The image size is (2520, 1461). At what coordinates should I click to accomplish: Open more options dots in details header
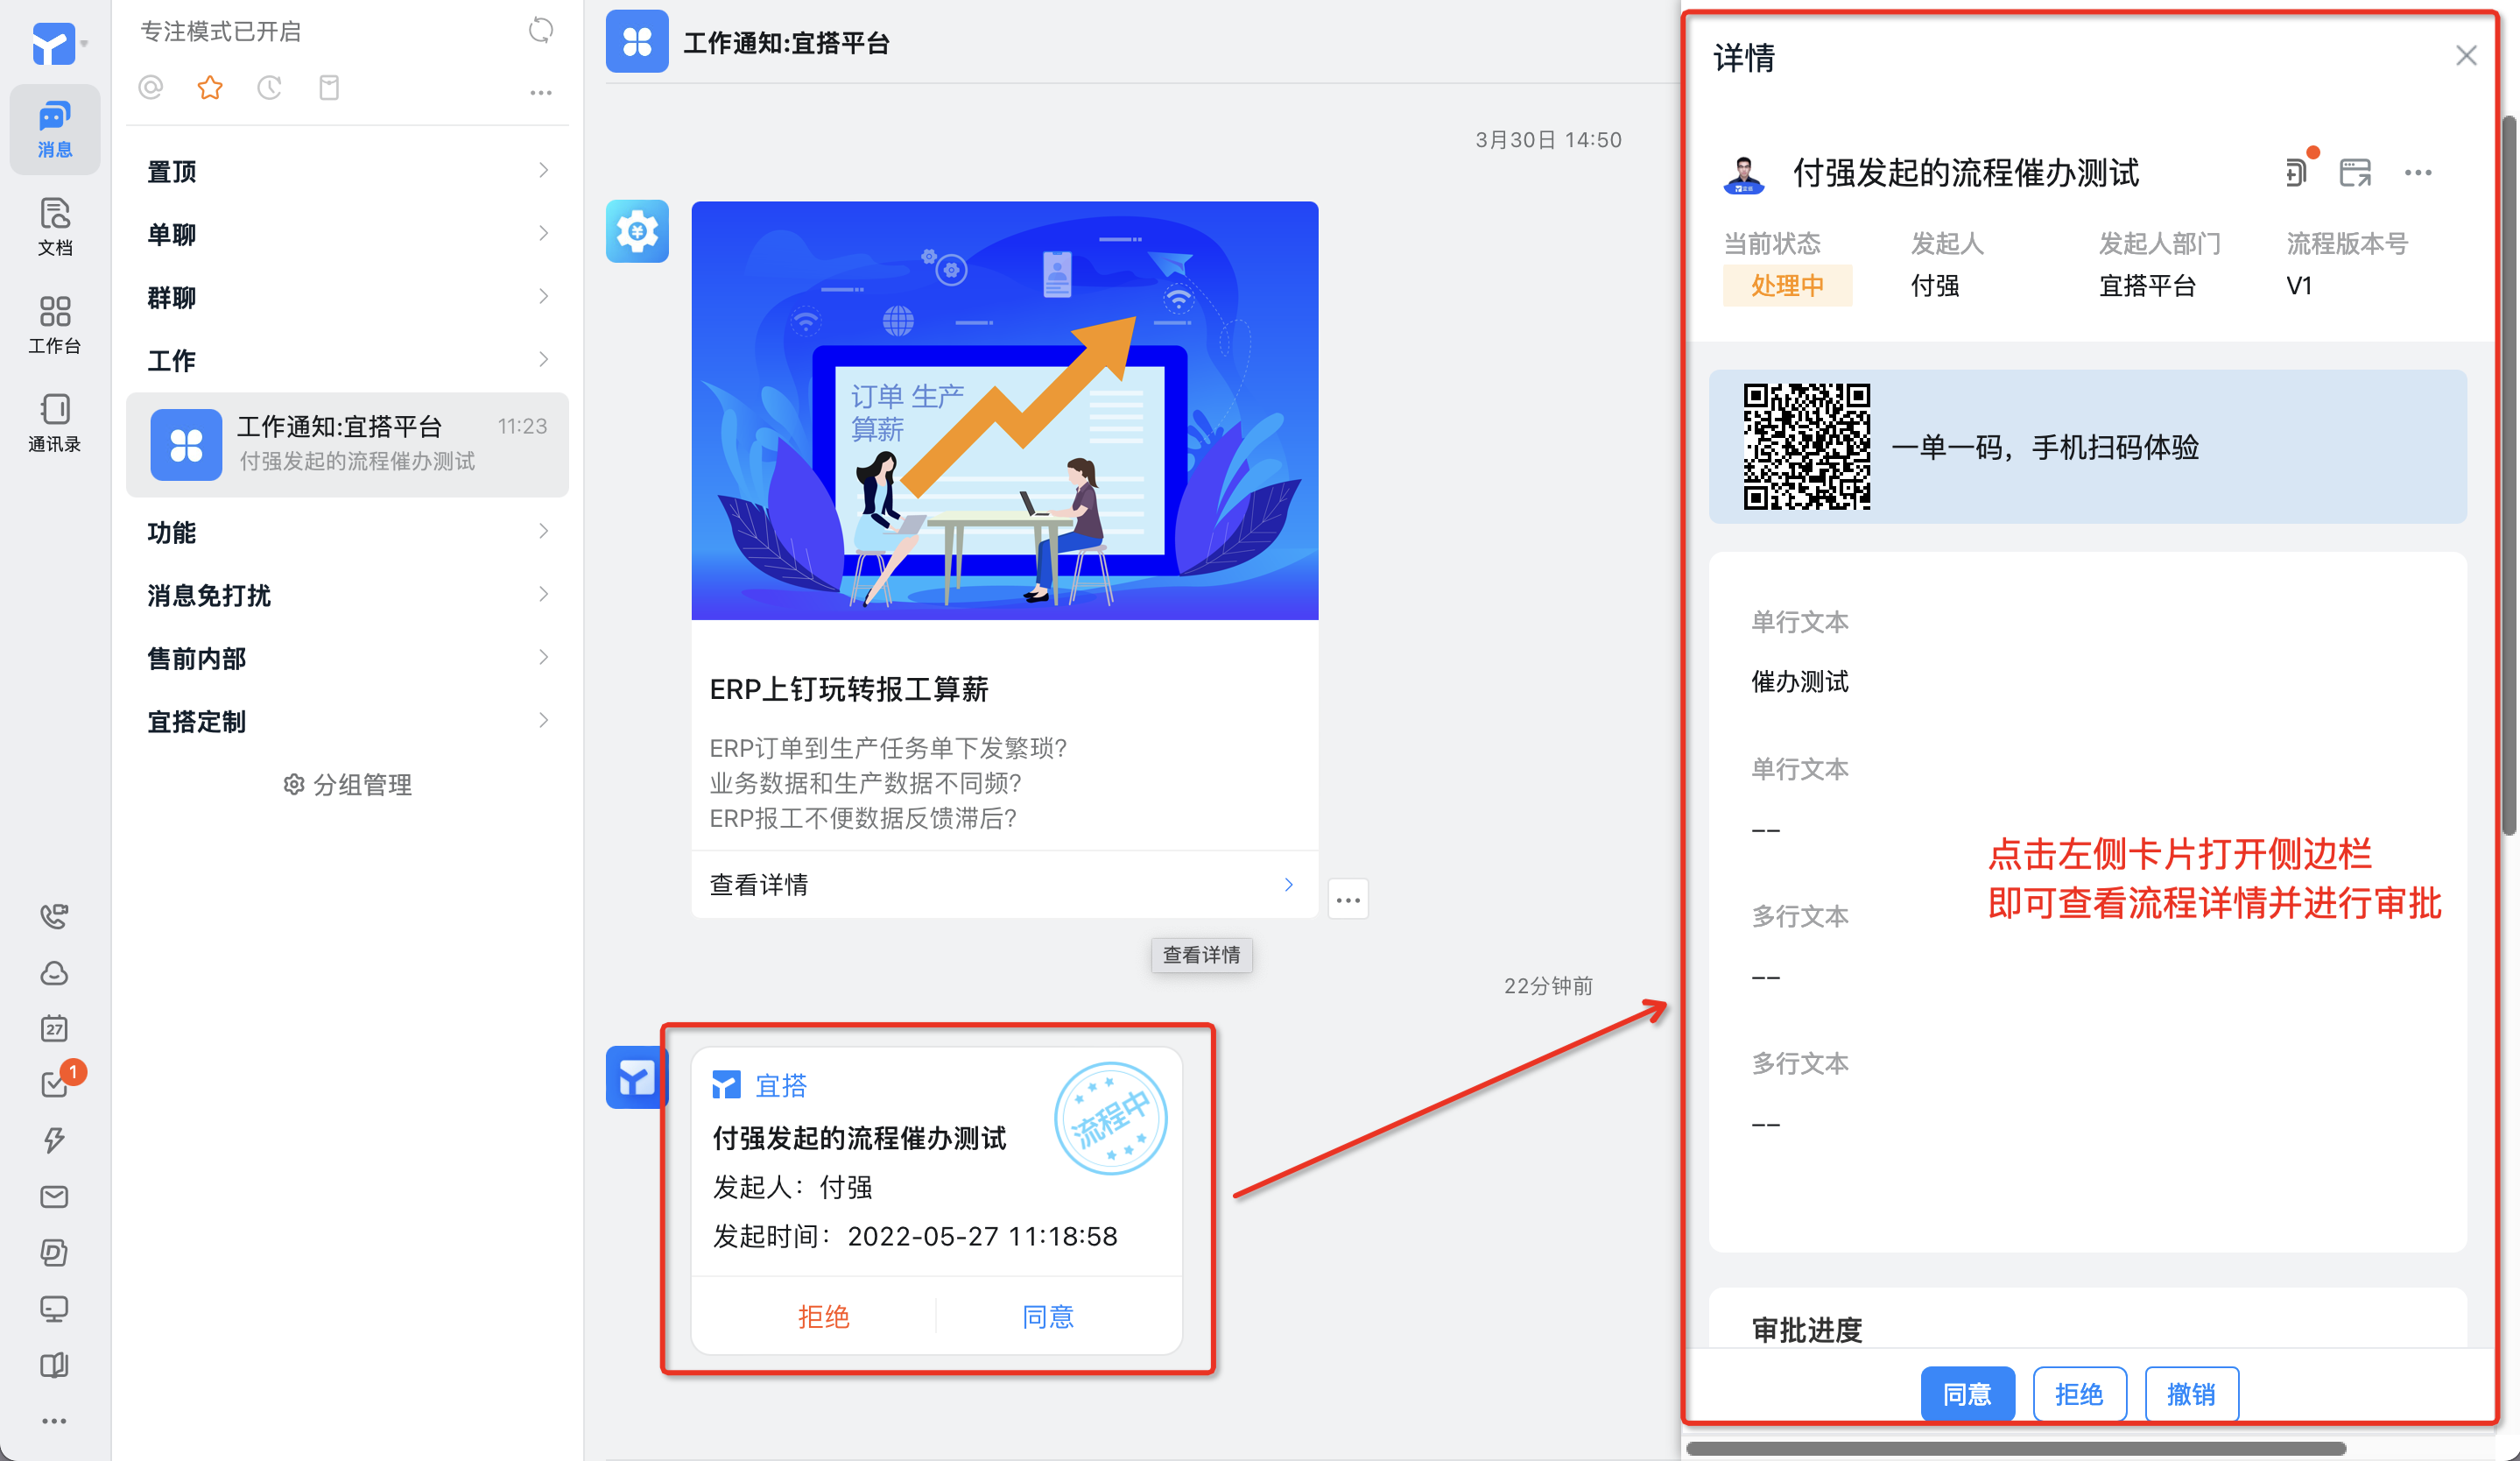point(2418,172)
